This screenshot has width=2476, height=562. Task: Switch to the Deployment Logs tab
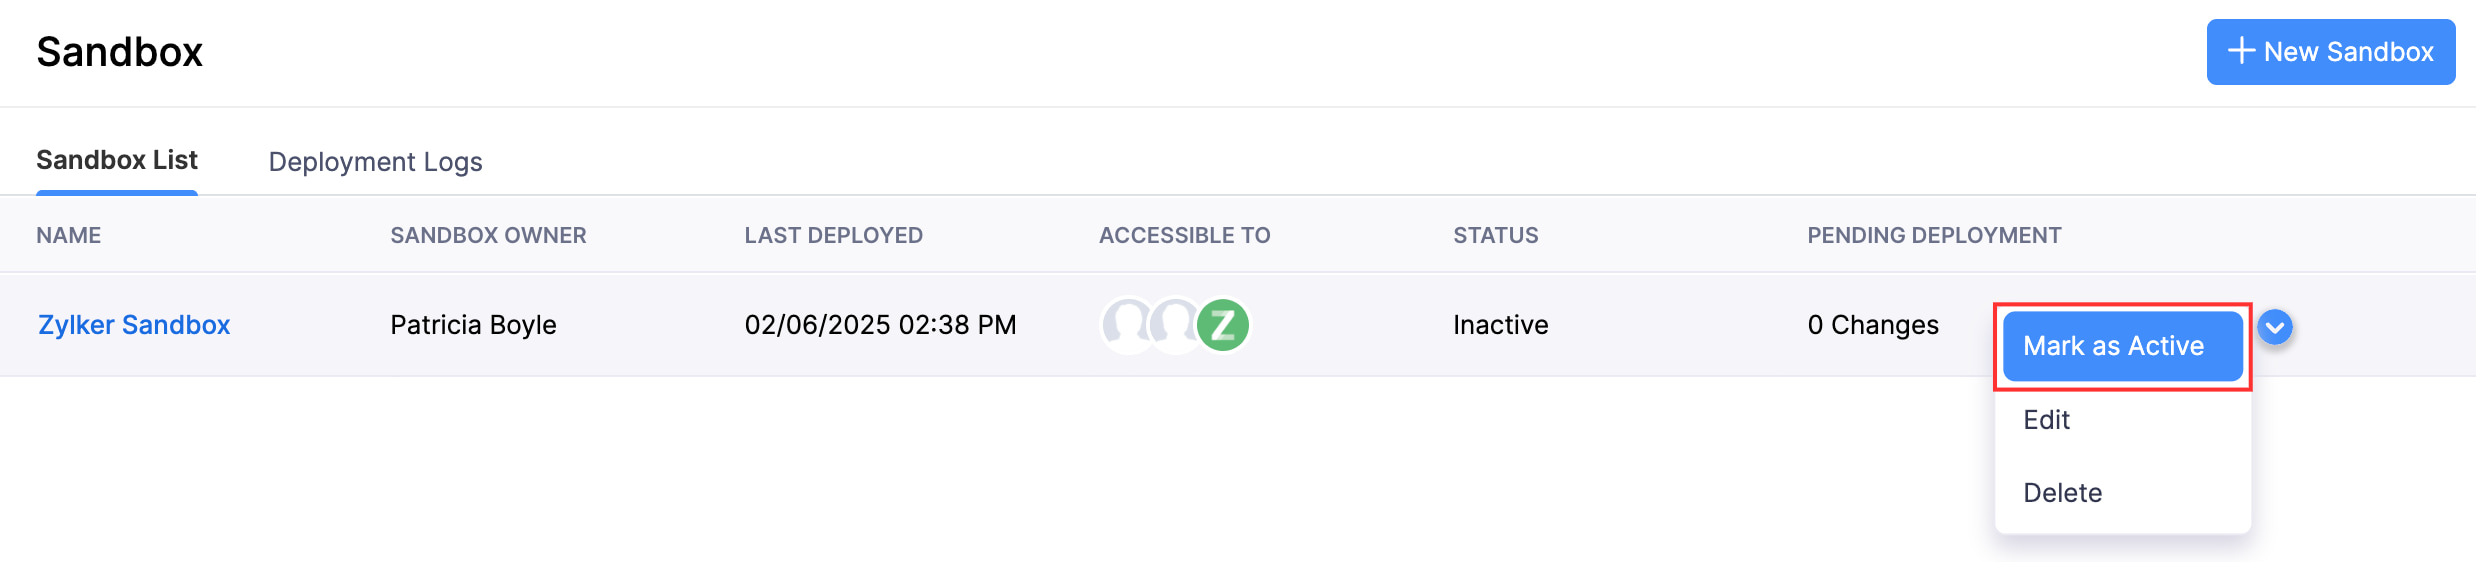[x=375, y=162]
